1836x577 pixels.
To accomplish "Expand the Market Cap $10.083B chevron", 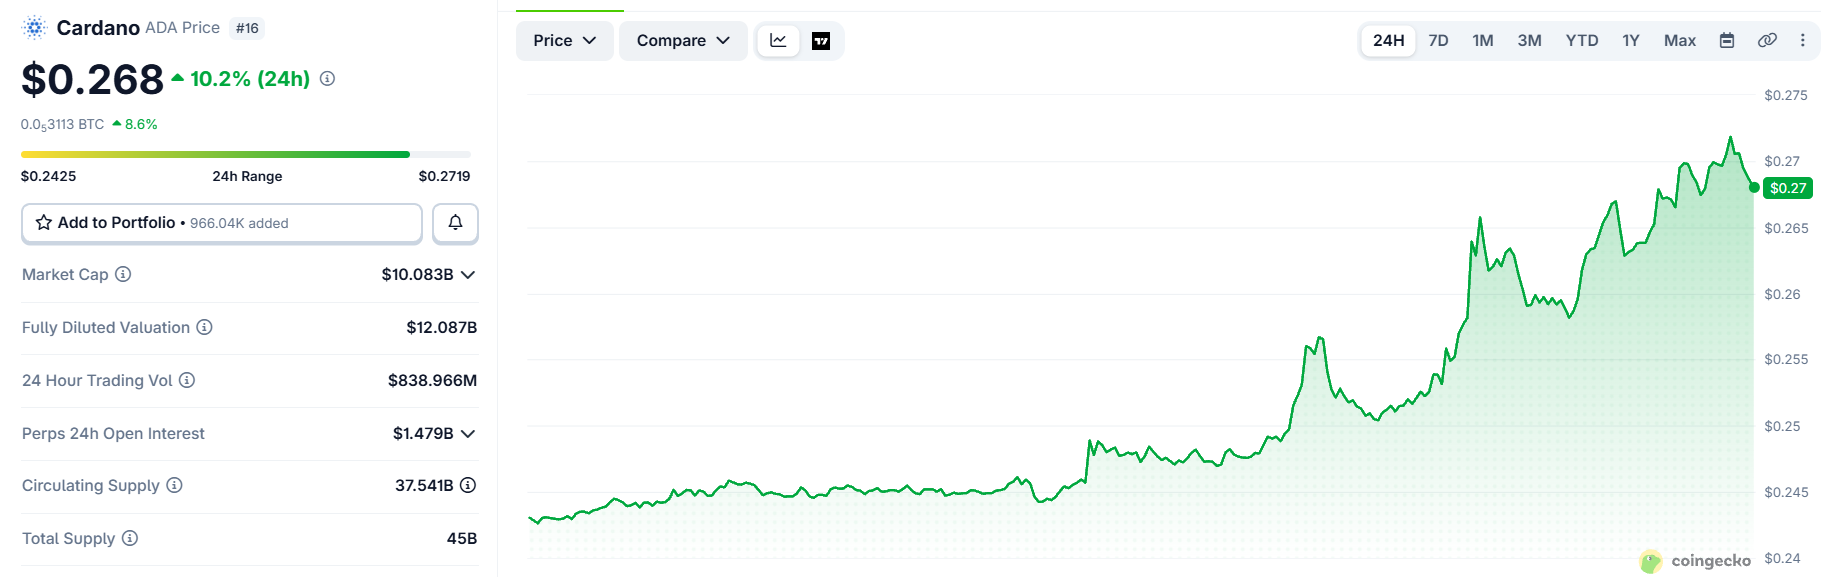I will click(468, 274).
